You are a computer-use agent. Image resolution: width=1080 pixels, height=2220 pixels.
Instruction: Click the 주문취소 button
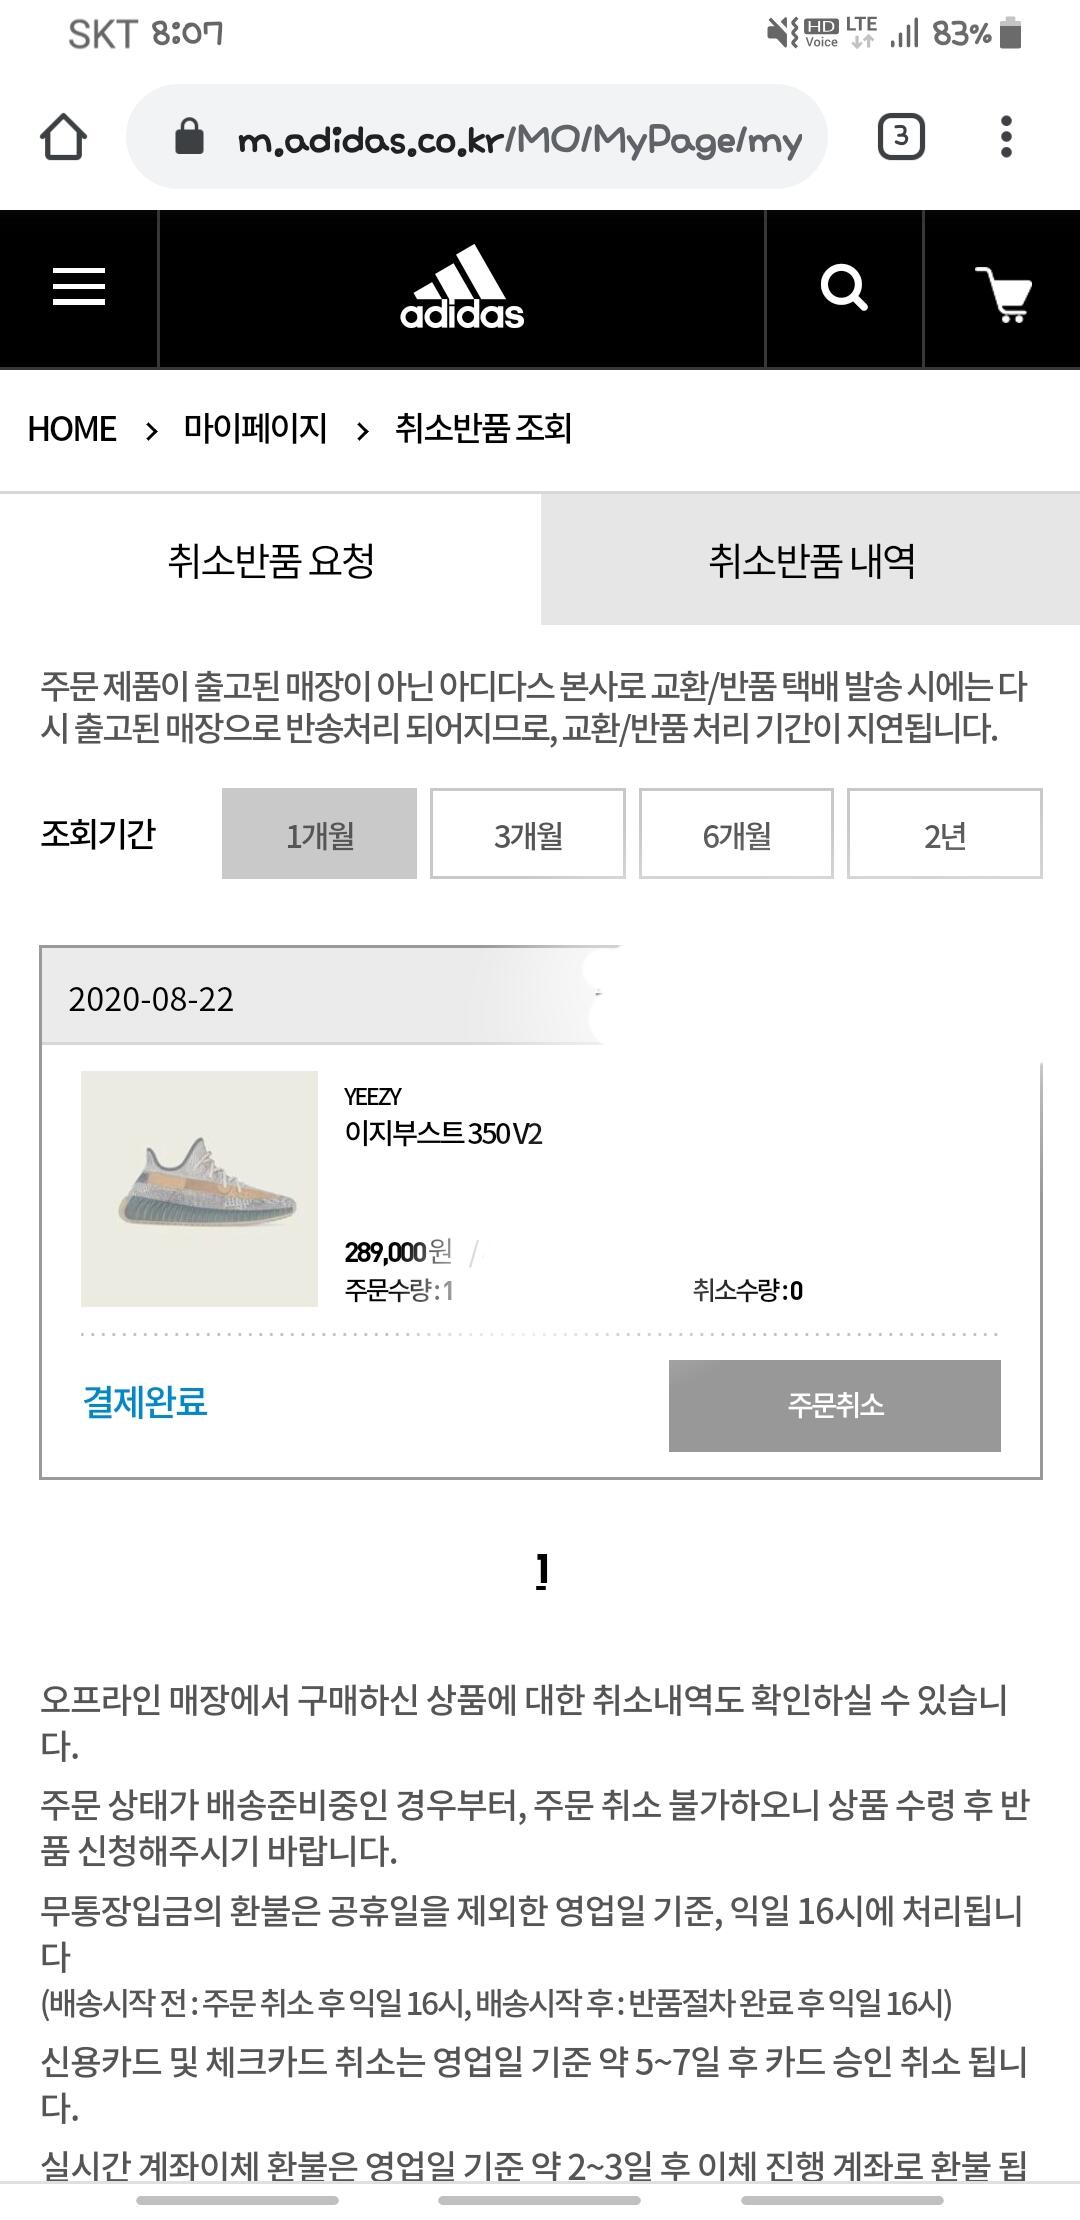point(835,1405)
